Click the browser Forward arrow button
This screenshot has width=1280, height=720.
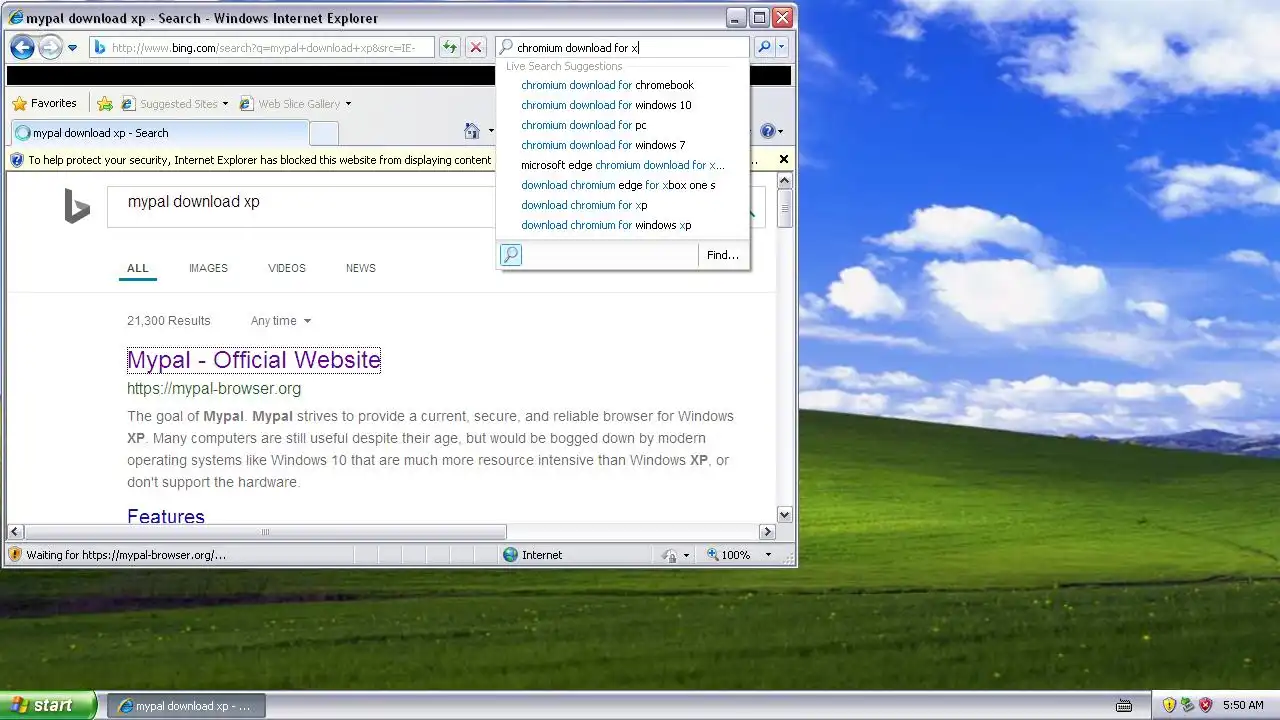click(50, 47)
